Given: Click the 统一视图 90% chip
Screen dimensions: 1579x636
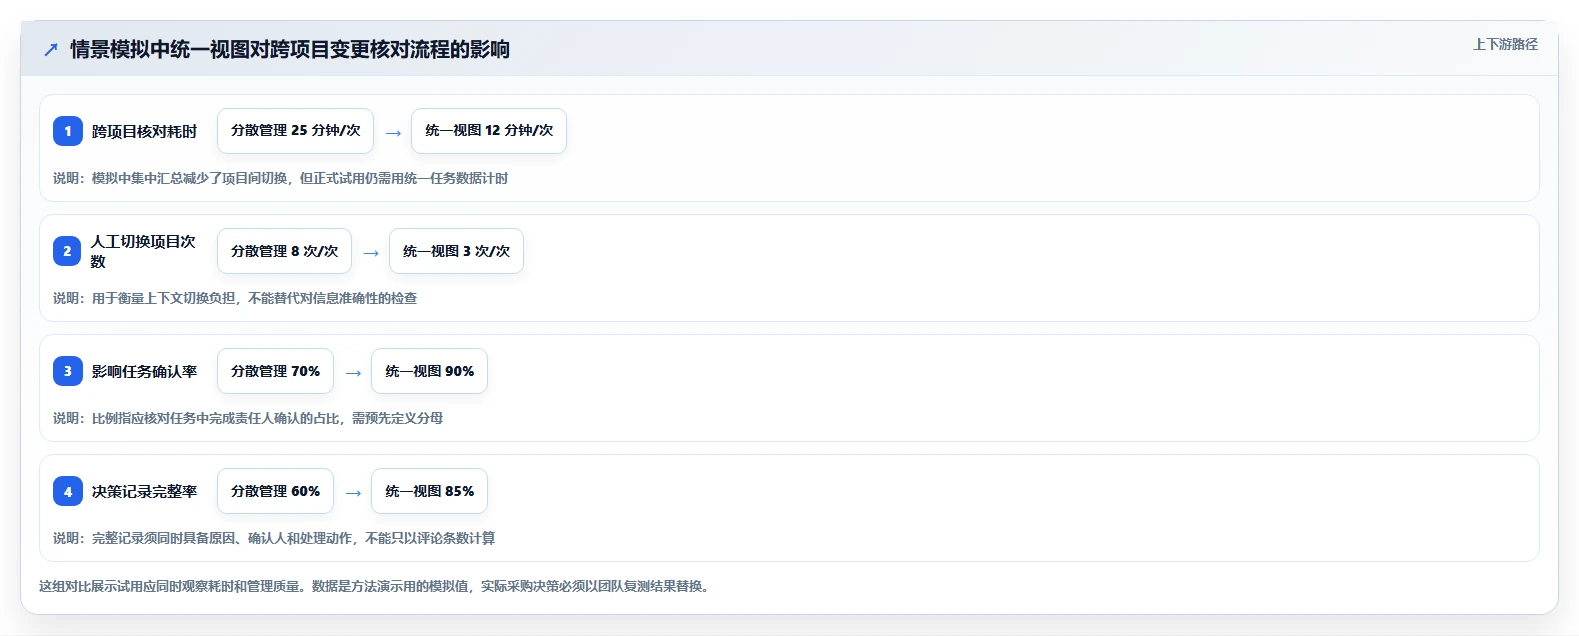Looking at the screenshot, I should (429, 371).
